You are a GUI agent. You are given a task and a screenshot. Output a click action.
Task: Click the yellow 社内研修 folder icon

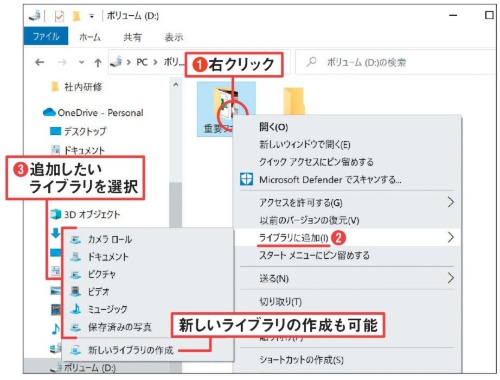(x=55, y=87)
